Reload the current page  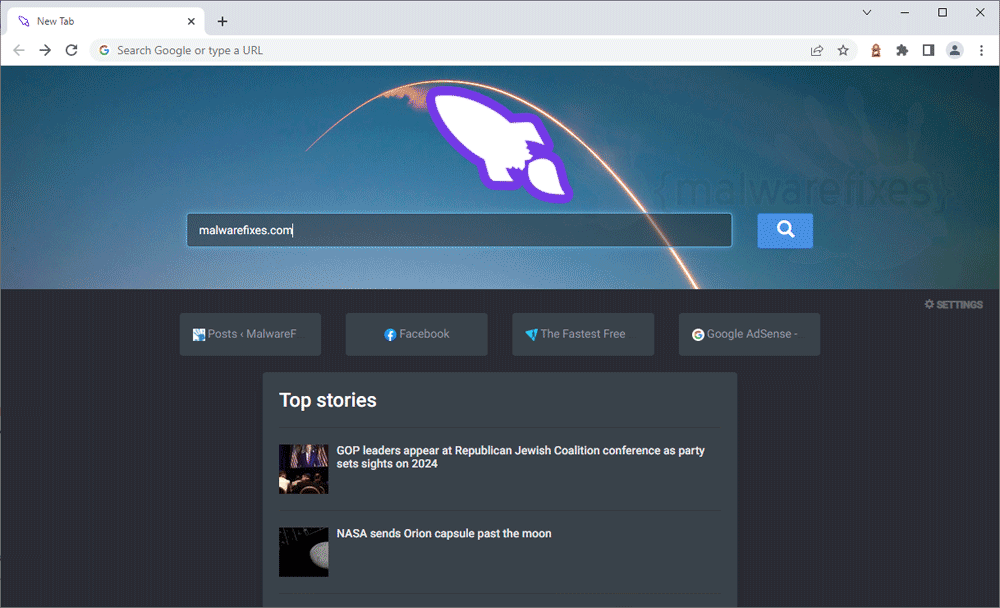tap(71, 50)
